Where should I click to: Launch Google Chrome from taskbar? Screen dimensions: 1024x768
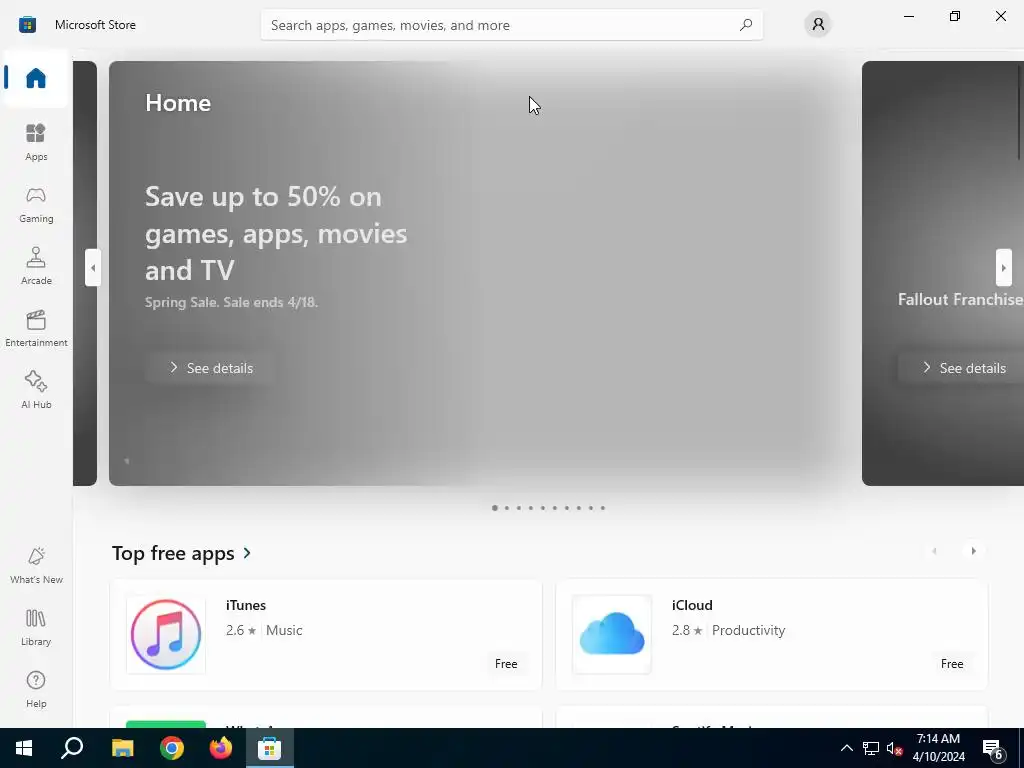coord(172,748)
